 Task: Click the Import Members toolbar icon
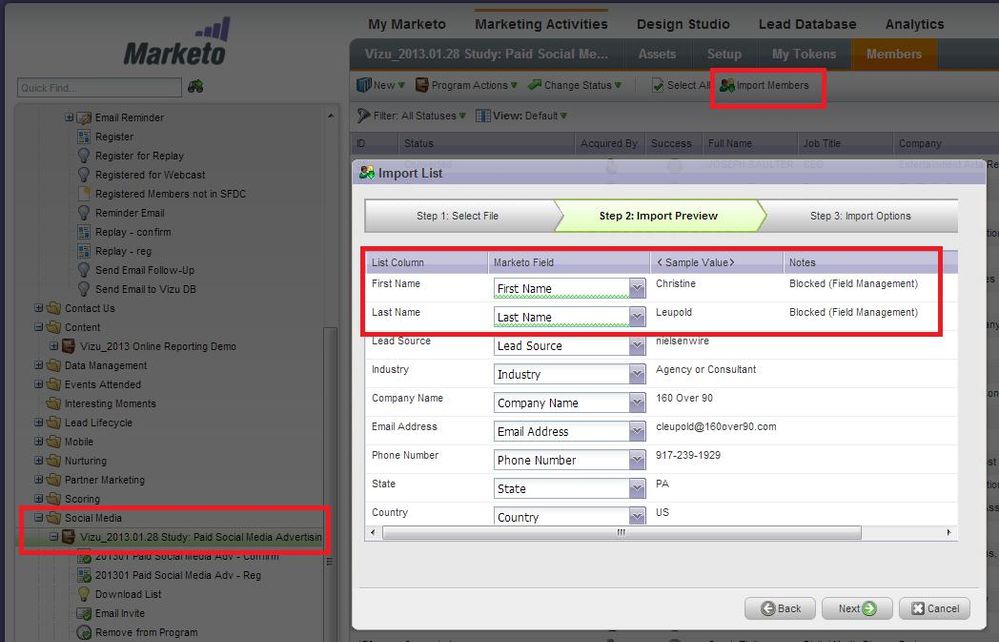click(727, 86)
